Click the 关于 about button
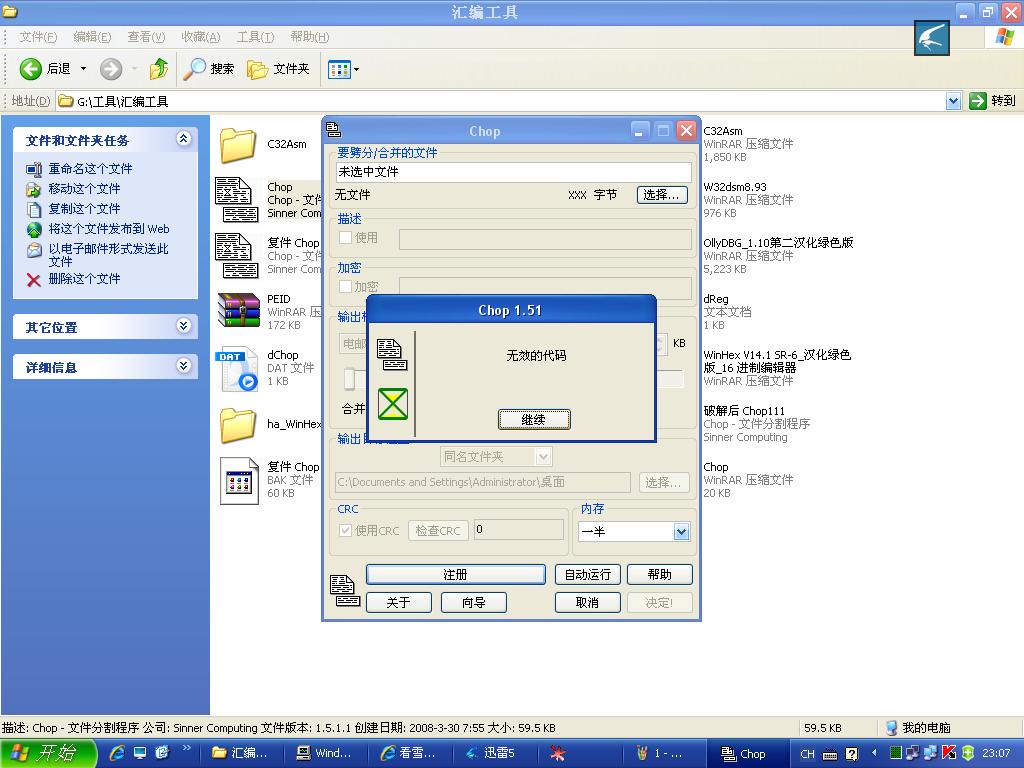 click(x=398, y=603)
